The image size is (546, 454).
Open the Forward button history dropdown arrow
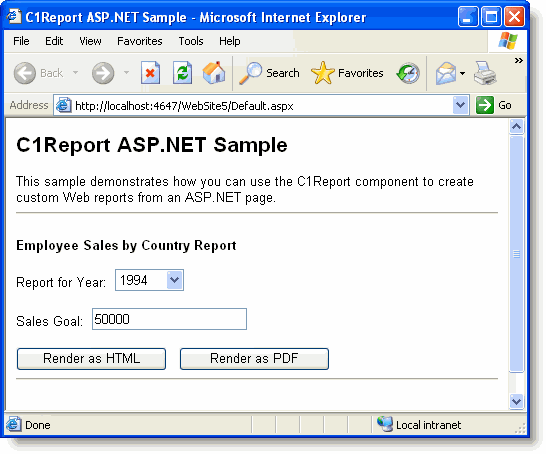[126, 73]
